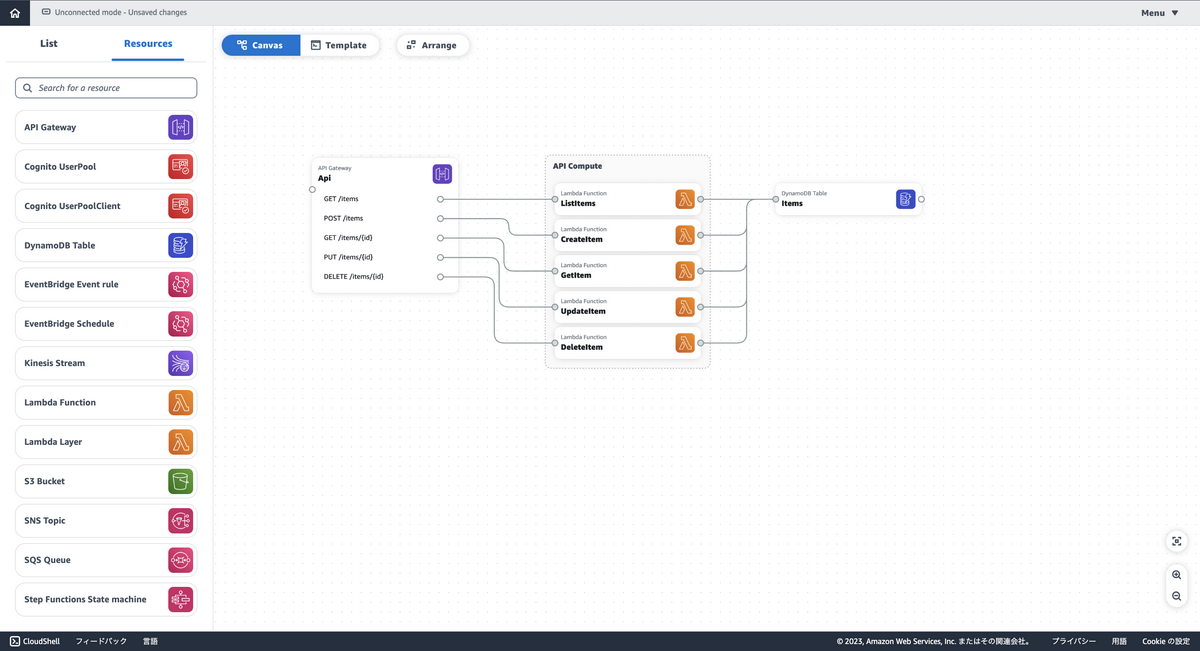Choose the DynamoDB Table icon in the Resources palette
The image size is (1200, 651).
[181, 245]
